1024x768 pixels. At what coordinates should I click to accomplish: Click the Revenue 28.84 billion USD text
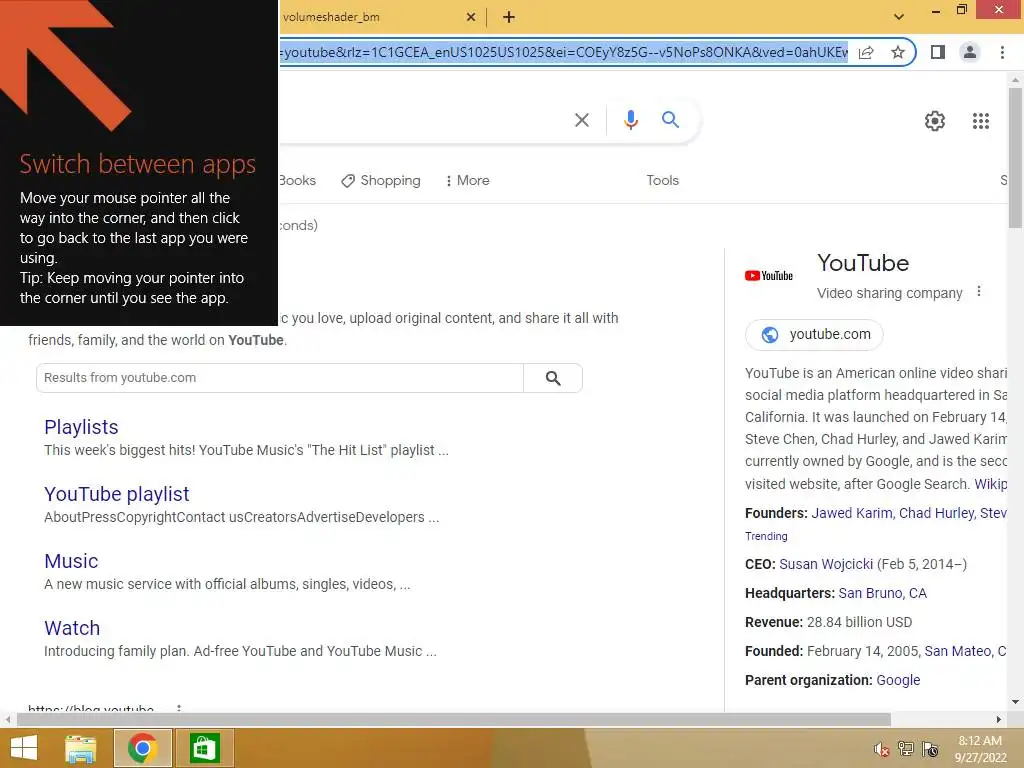[828, 622]
